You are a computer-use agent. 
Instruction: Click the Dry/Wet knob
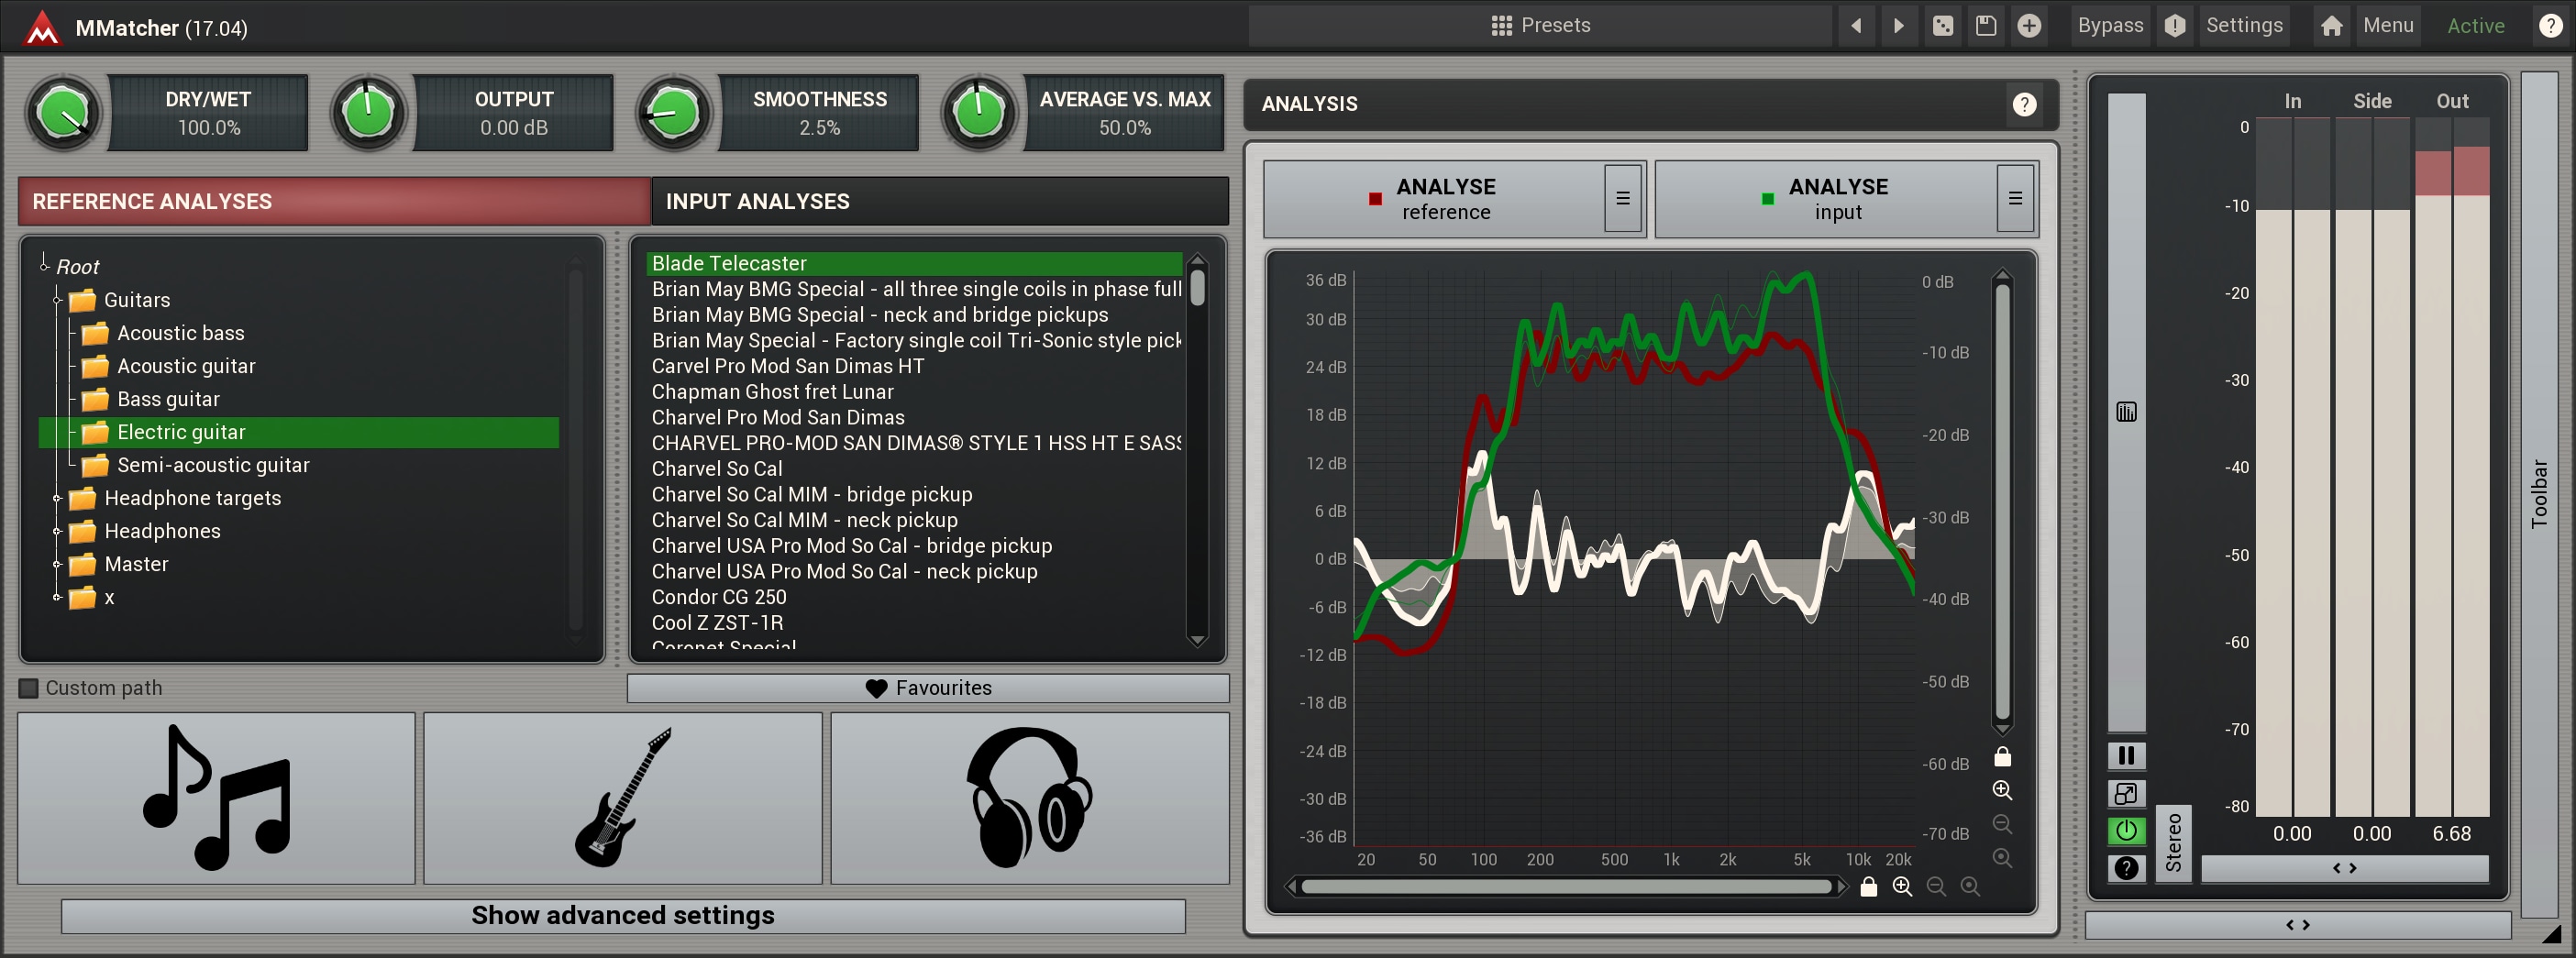click(64, 114)
